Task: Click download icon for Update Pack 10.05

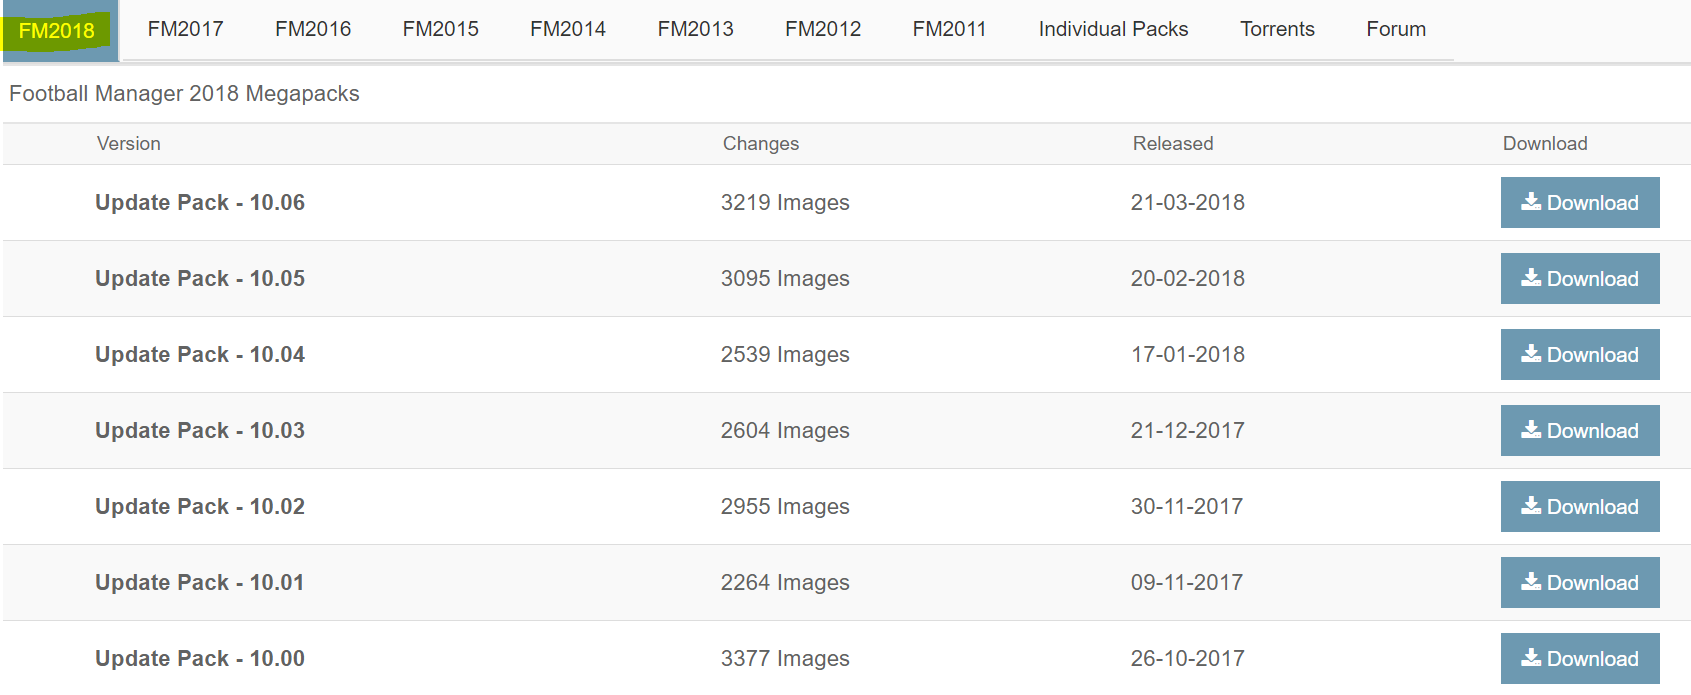Action: (x=1531, y=278)
